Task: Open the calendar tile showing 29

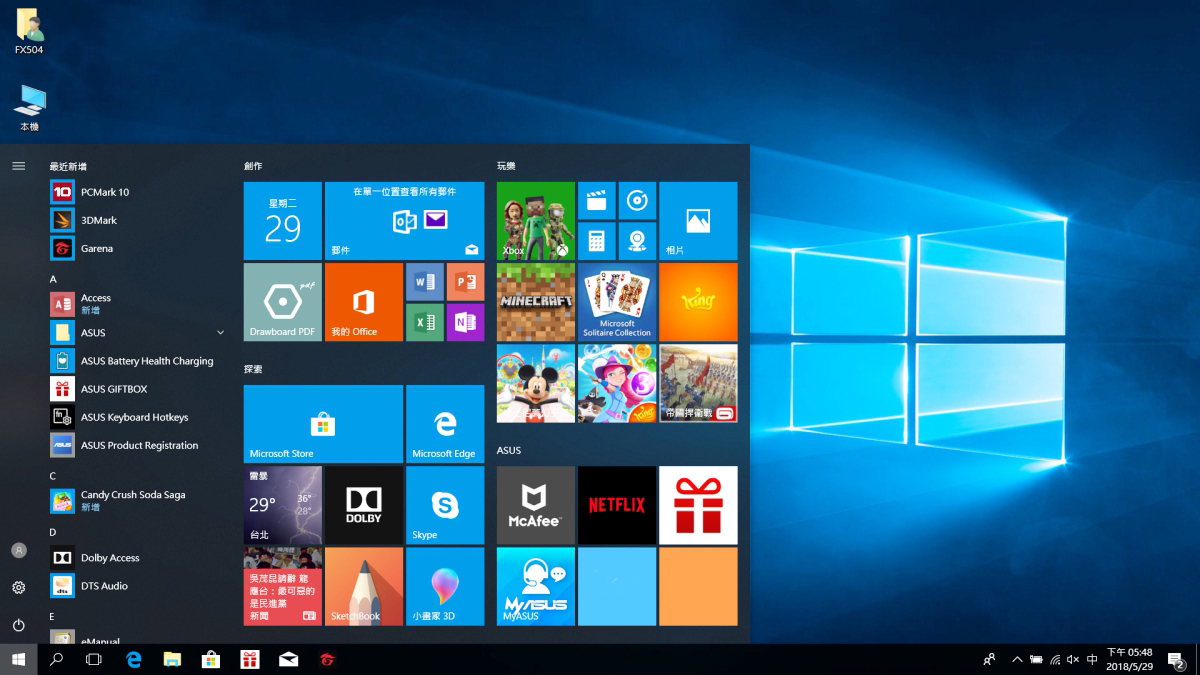Action: click(283, 221)
